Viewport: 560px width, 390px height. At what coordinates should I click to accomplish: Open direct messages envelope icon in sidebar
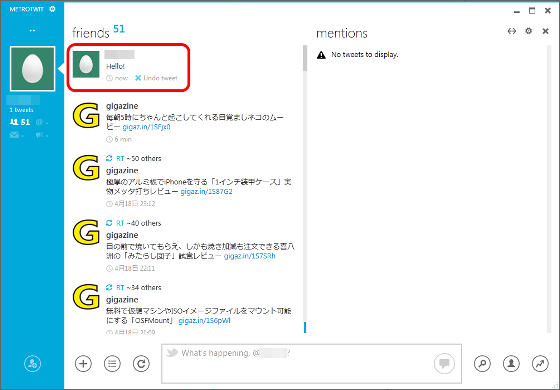click(x=17, y=135)
